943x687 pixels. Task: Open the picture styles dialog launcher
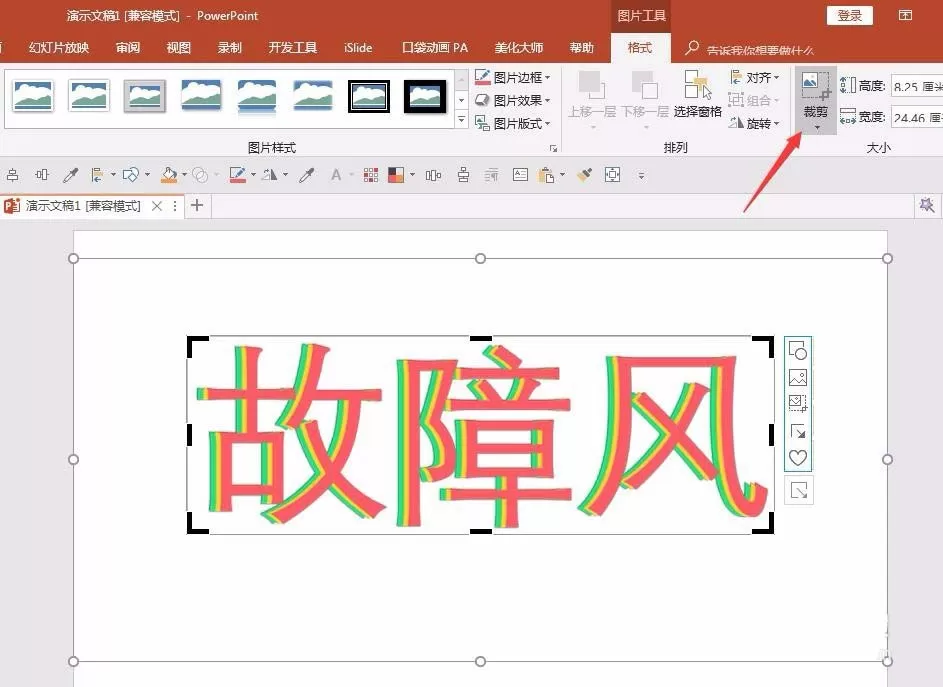point(553,148)
